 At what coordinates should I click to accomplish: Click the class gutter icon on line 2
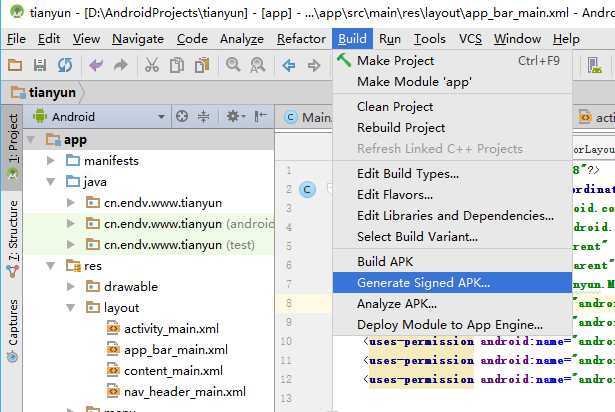click(x=307, y=190)
